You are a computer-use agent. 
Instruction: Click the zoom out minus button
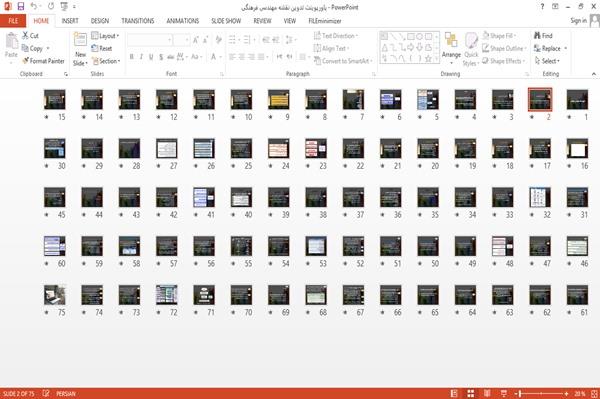pos(516,393)
